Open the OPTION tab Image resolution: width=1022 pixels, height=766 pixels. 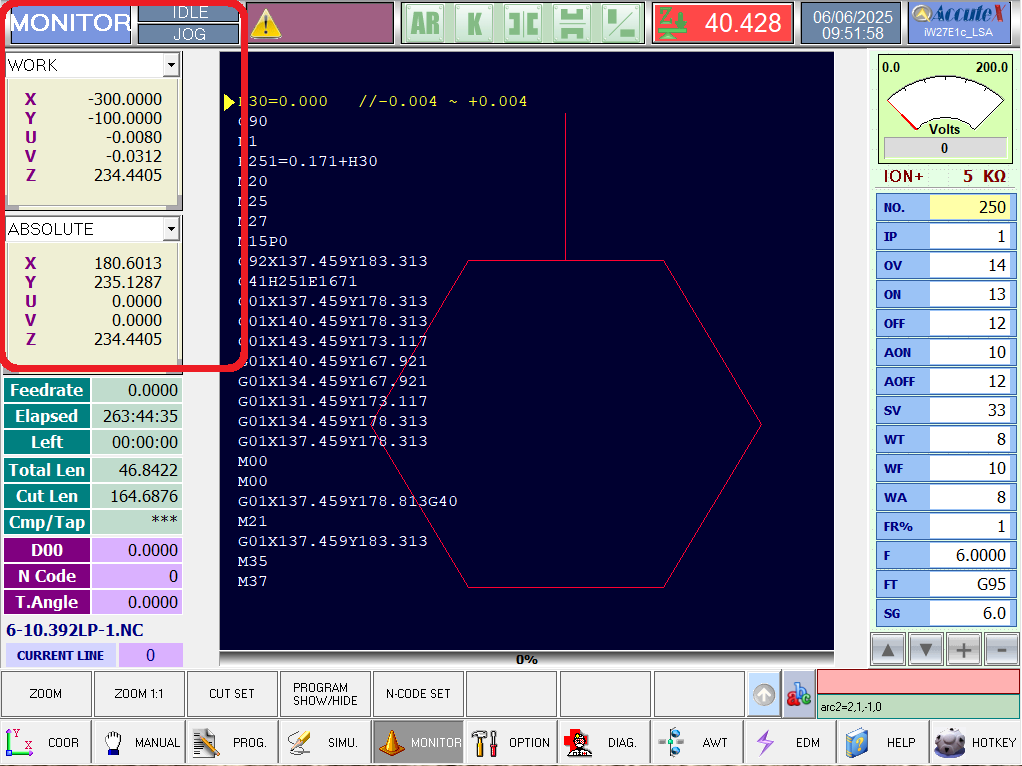click(x=512, y=743)
